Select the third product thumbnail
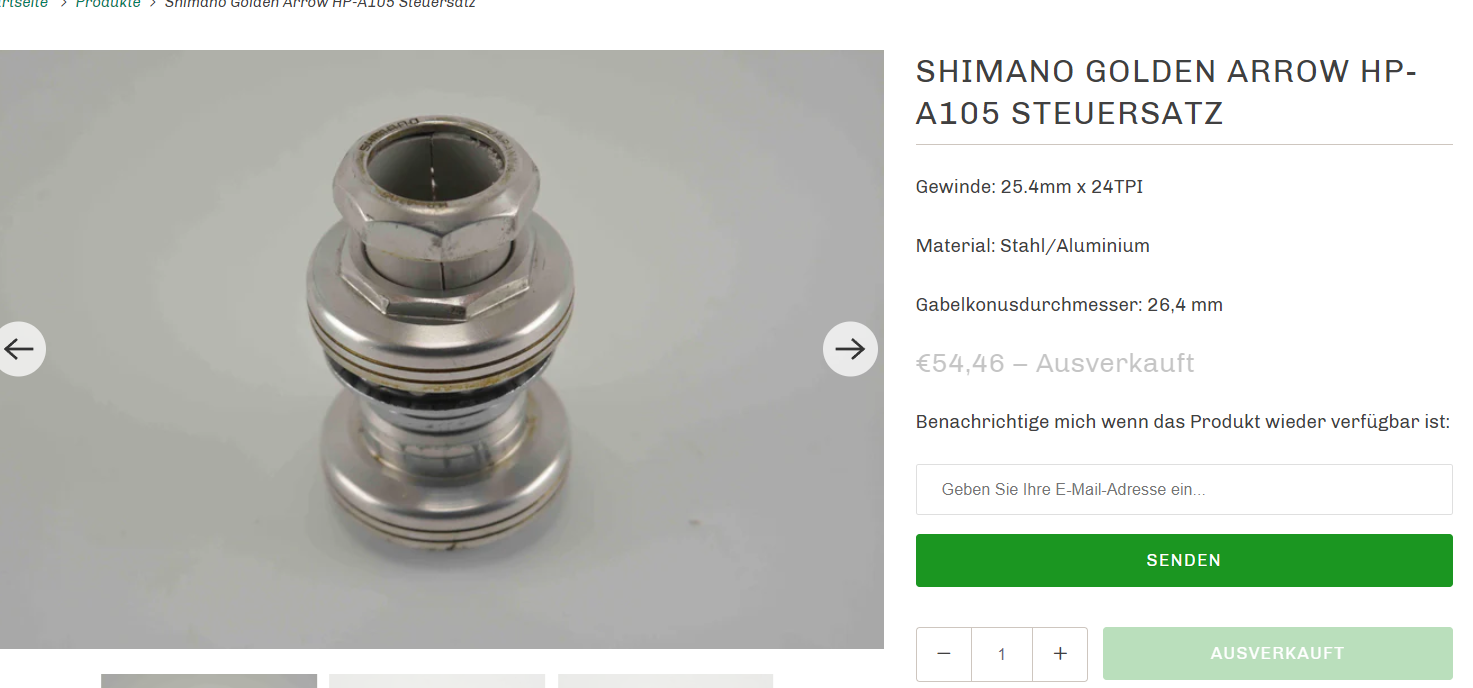The height and width of the screenshot is (688, 1473). pyautogui.click(x=665, y=681)
